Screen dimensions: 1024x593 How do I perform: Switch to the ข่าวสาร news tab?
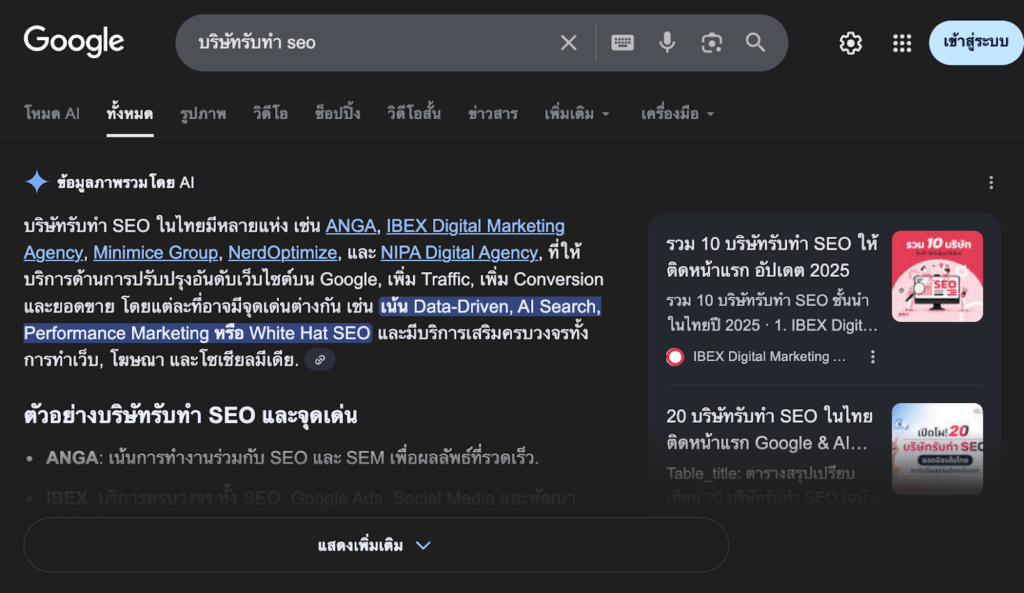pos(492,114)
